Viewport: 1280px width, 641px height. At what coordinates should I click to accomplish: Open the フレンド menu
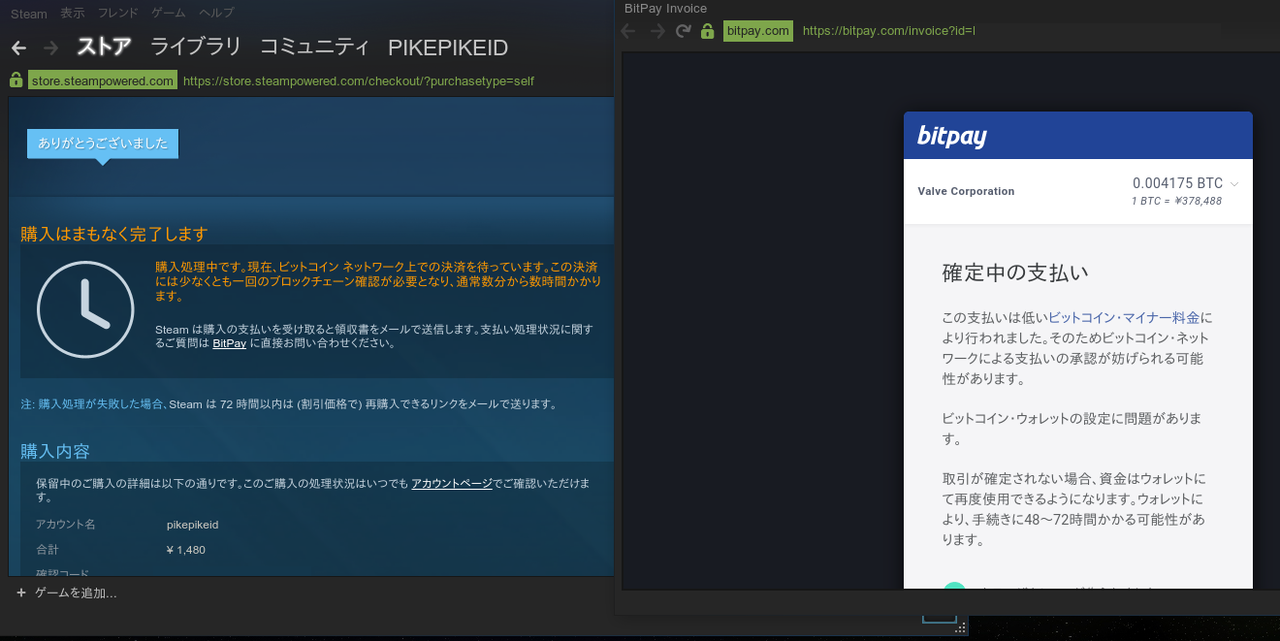(118, 13)
